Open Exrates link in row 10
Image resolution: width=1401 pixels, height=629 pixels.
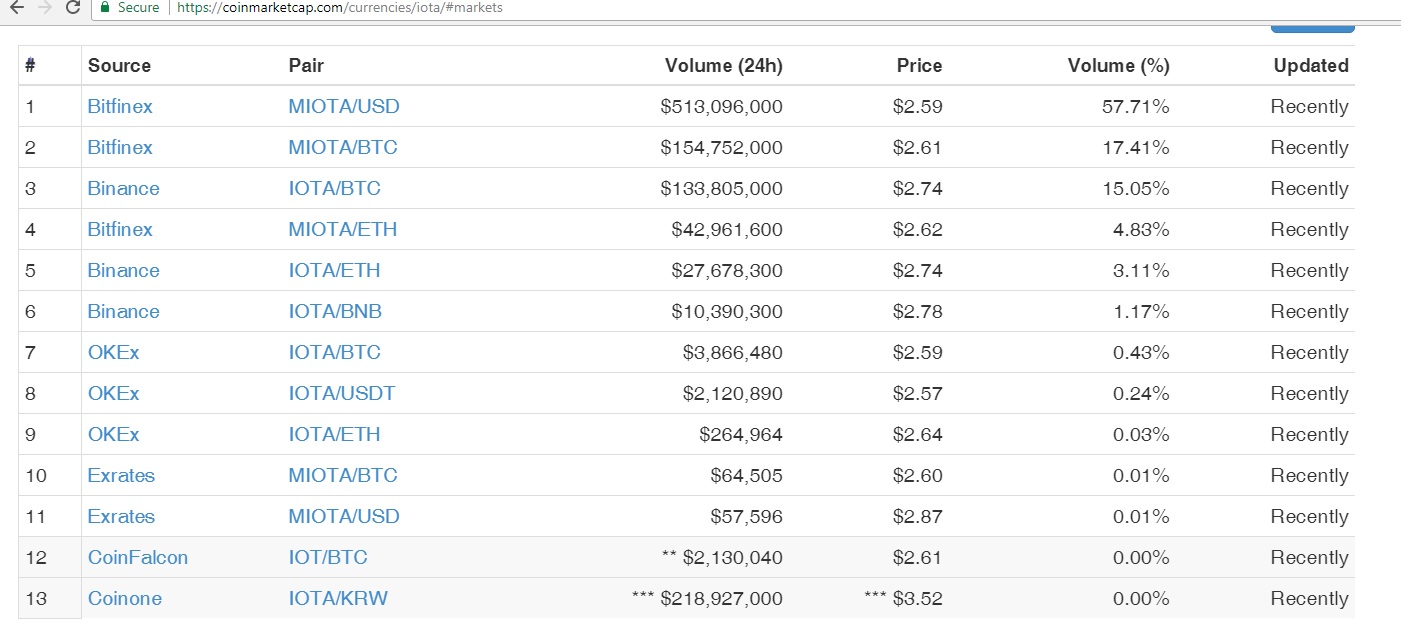(x=121, y=475)
